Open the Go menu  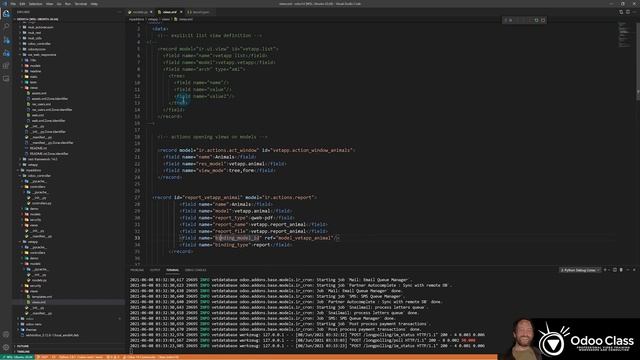(59, 4)
